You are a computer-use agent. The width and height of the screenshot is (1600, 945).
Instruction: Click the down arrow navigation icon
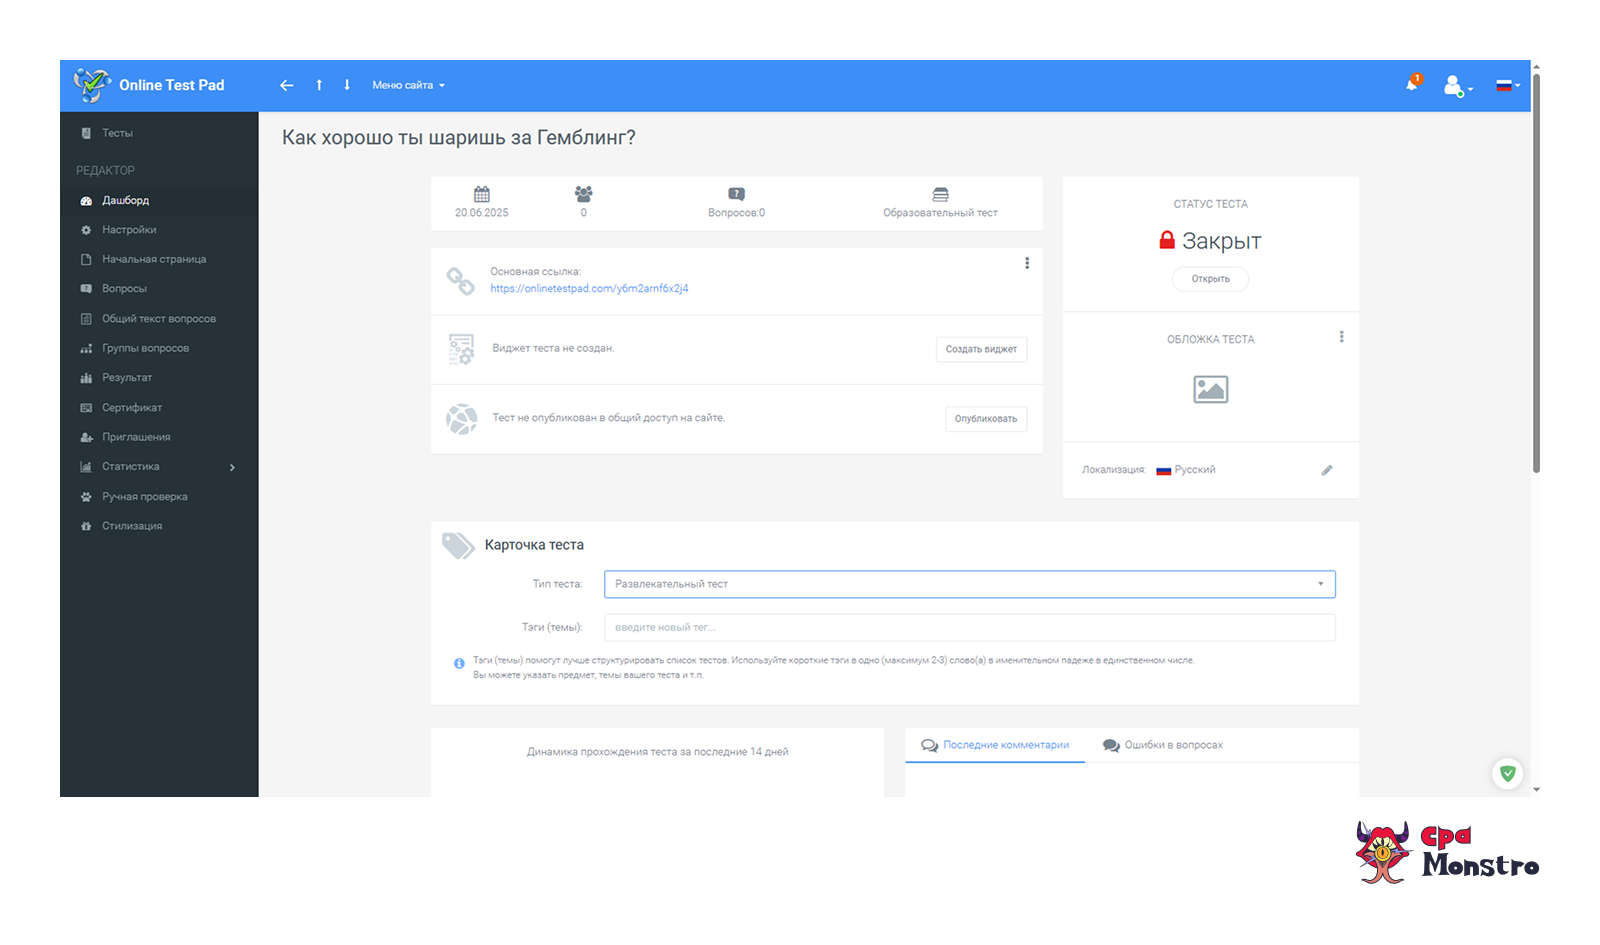(347, 85)
